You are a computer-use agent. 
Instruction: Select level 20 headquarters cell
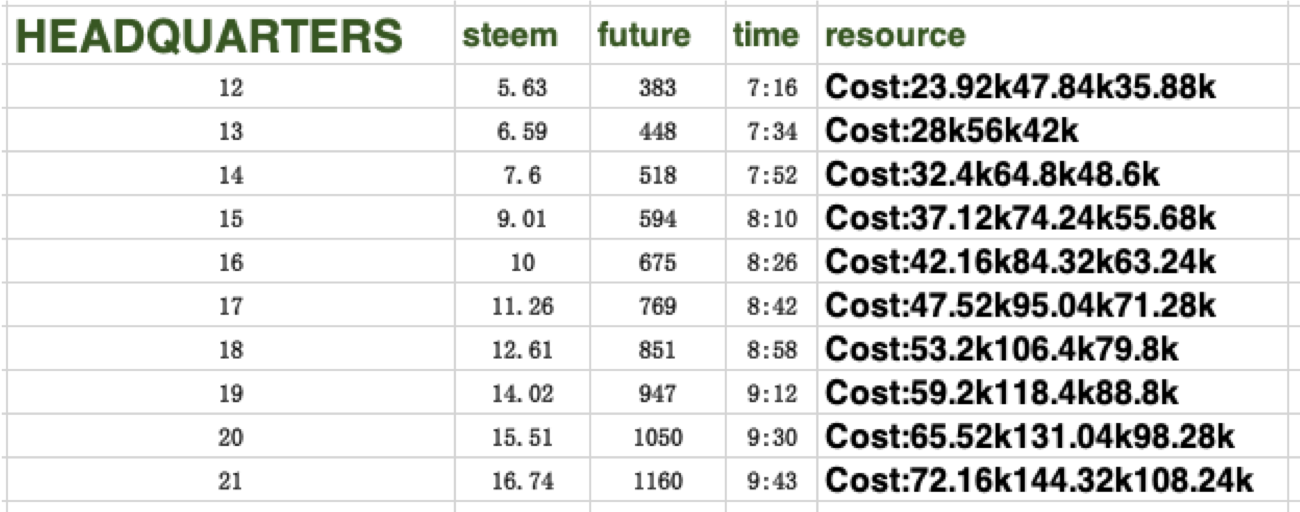click(x=230, y=437)
